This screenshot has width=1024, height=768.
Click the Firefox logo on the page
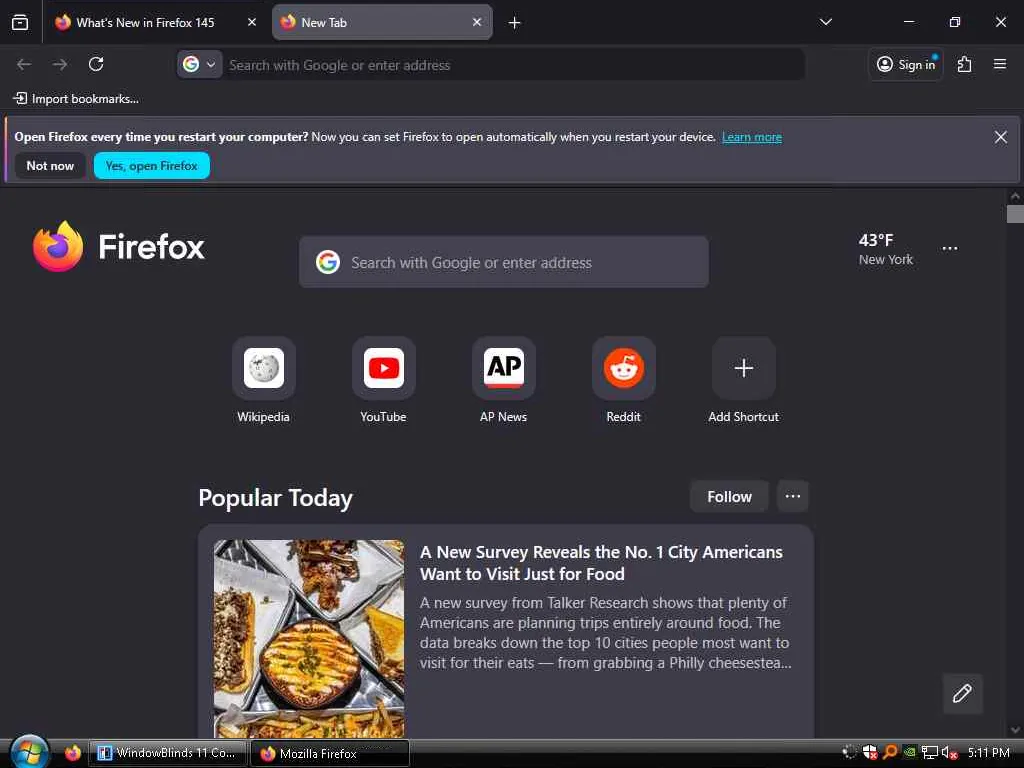[119, 247]
